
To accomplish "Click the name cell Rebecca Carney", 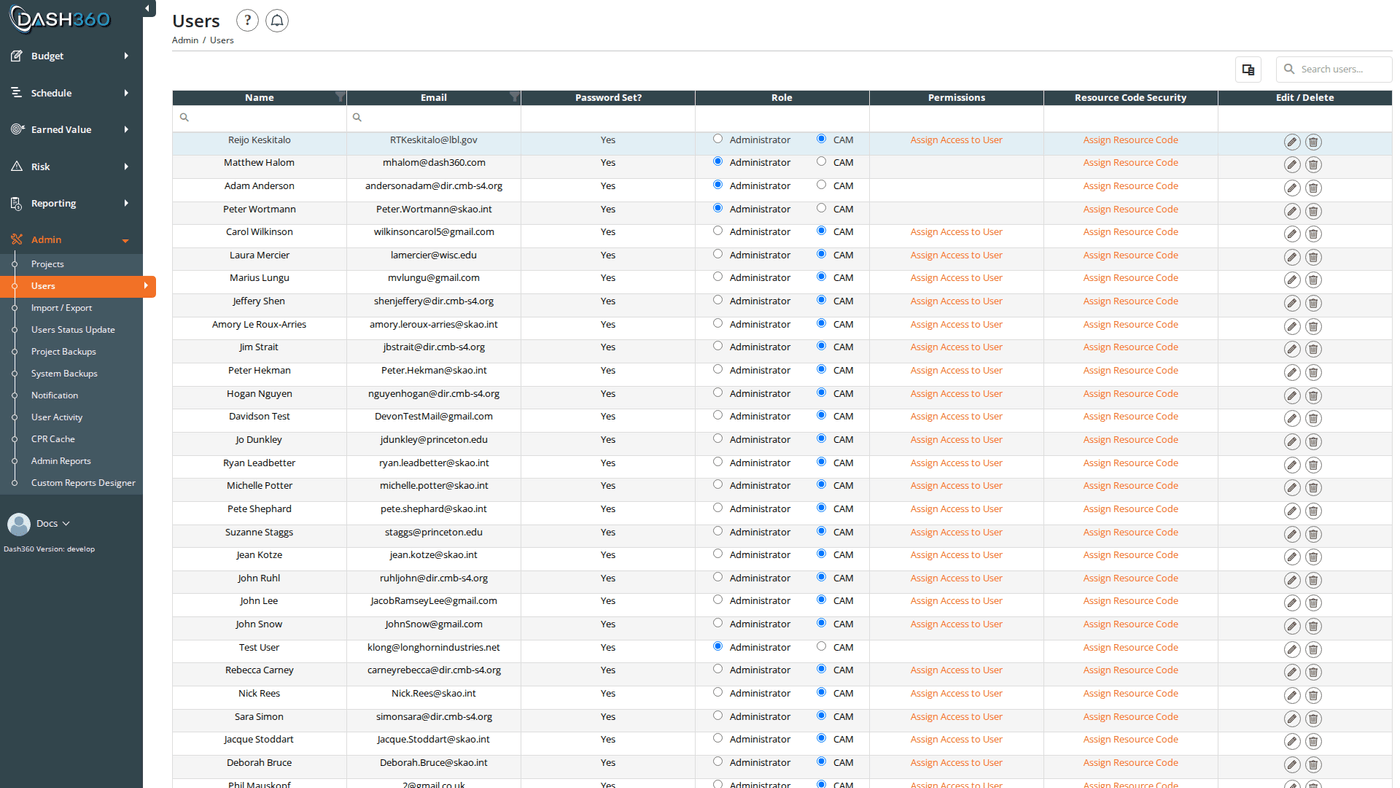I will (259, 670).
